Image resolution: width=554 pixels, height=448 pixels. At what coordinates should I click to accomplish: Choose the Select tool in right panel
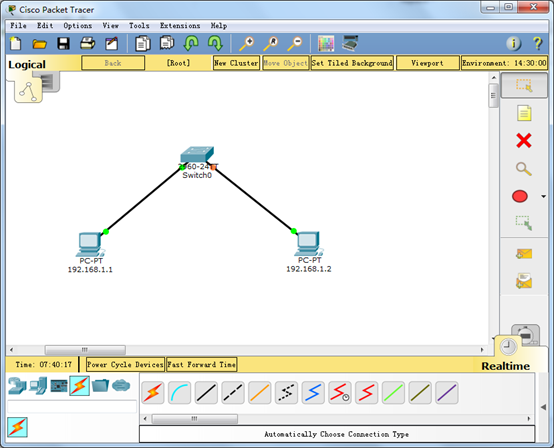524,85
